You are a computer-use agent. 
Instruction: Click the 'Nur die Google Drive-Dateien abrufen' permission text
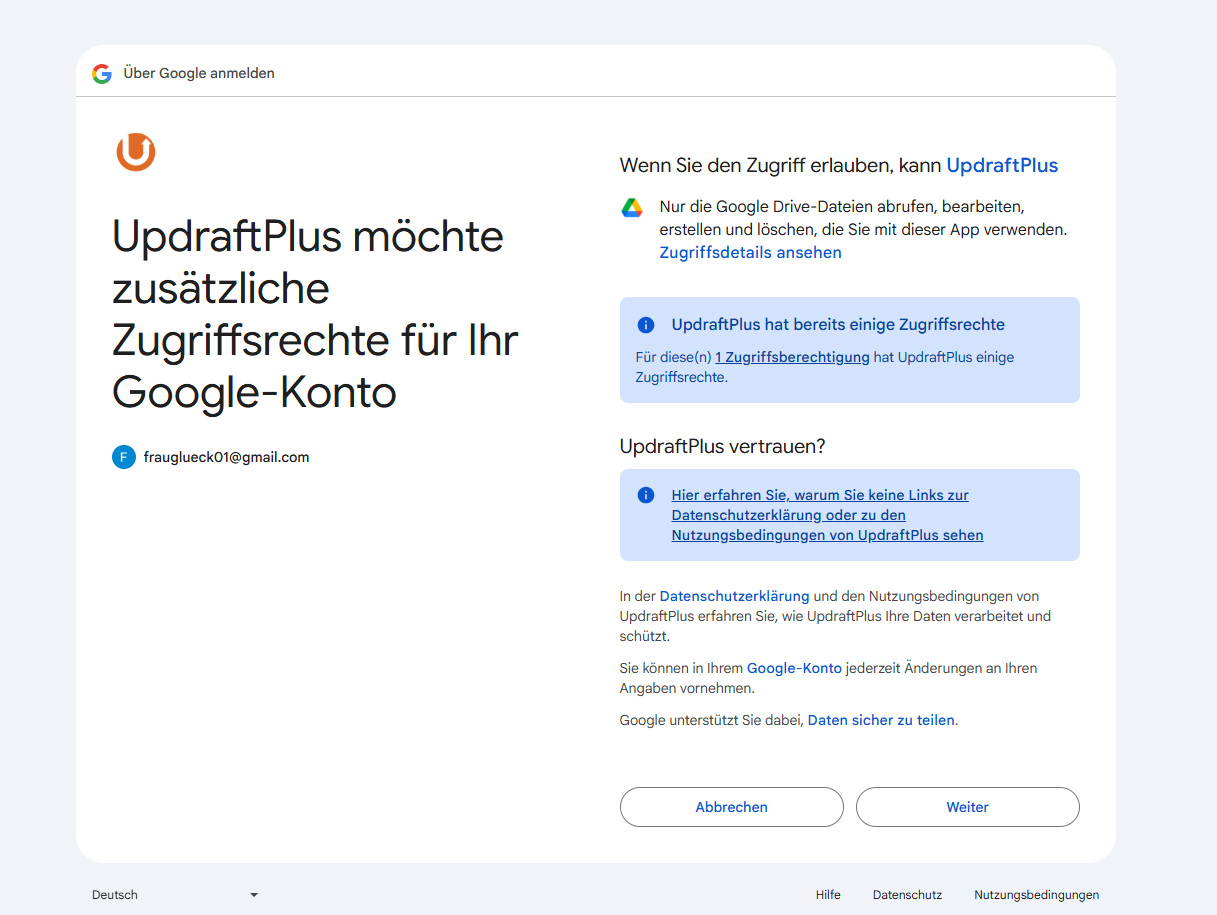(863, 218)
